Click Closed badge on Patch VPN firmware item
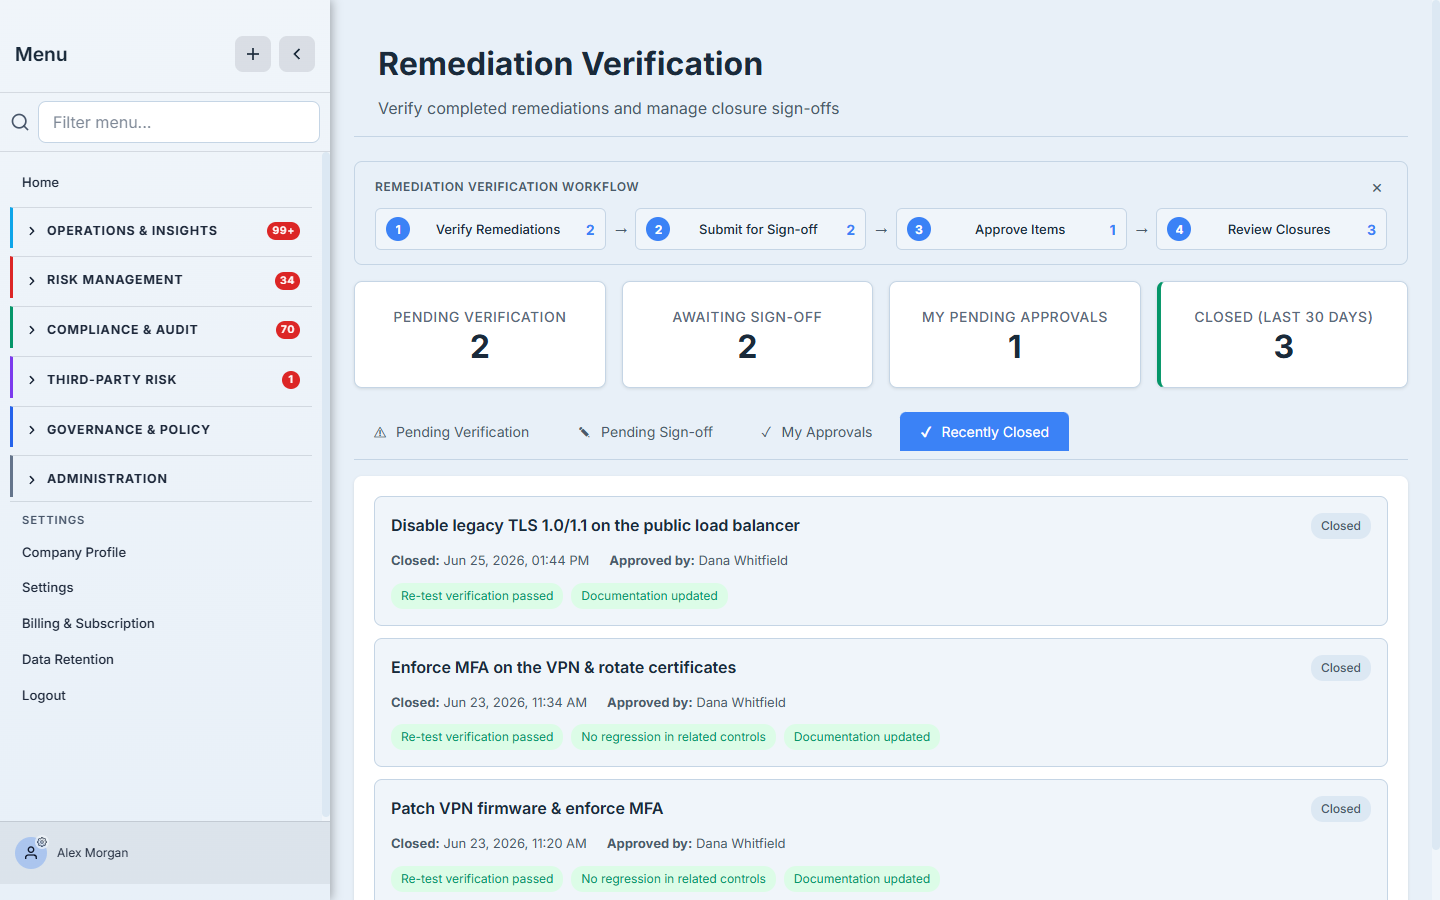Viewport: 1440px width, 900px height. [1340, 809]
